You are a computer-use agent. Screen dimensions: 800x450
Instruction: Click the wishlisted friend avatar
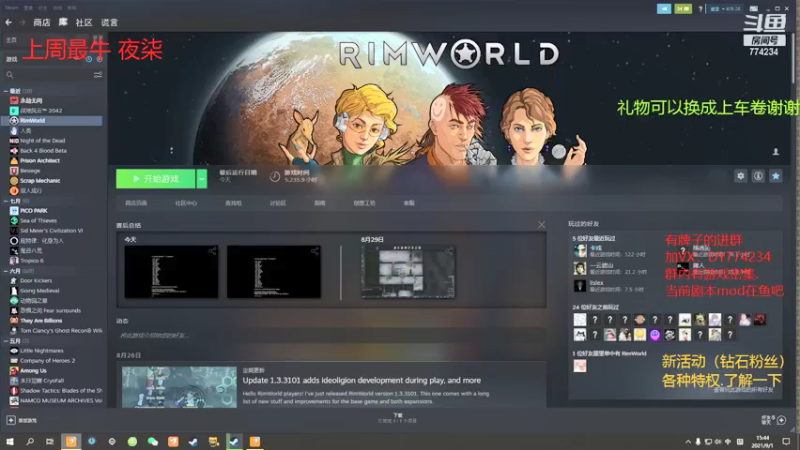[x=580, y=365]
